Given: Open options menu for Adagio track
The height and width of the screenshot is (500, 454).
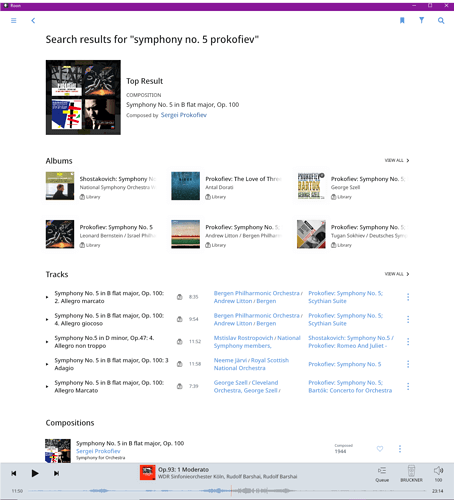Looking at the screenshot, I should click(408, 364).
